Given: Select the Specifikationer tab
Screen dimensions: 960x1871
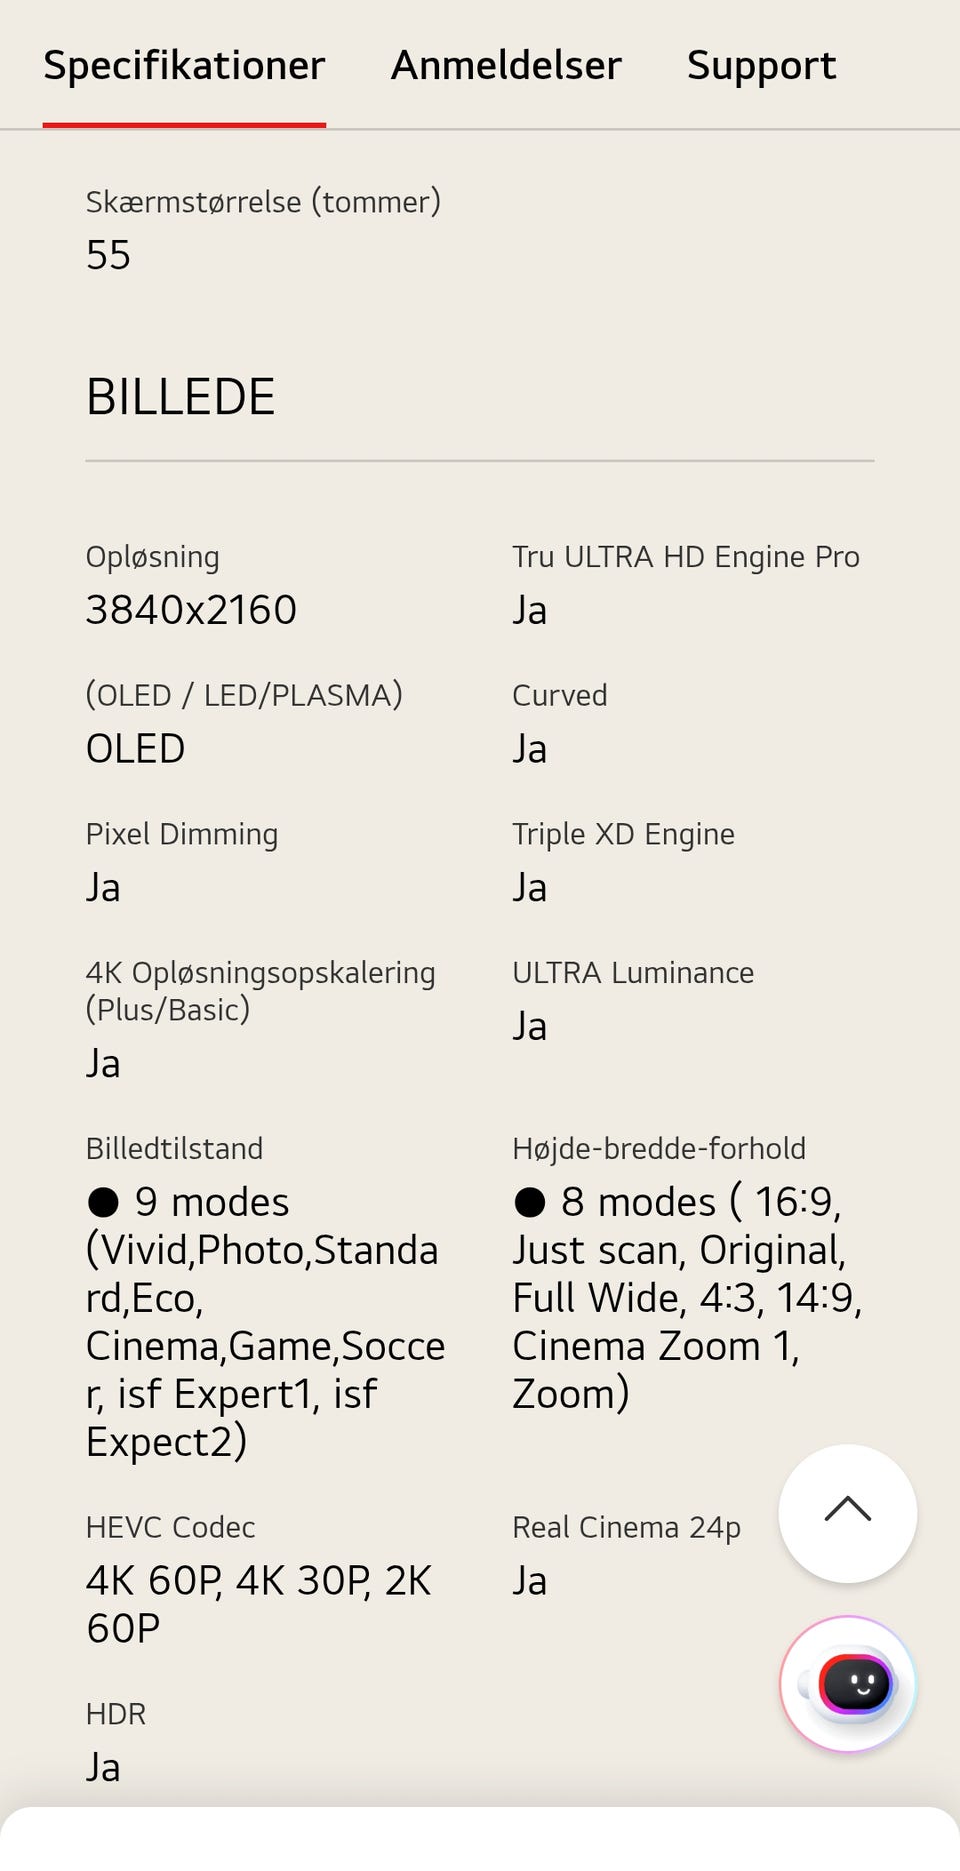Looking at the screenshot, I should click(x=184, y=66).
